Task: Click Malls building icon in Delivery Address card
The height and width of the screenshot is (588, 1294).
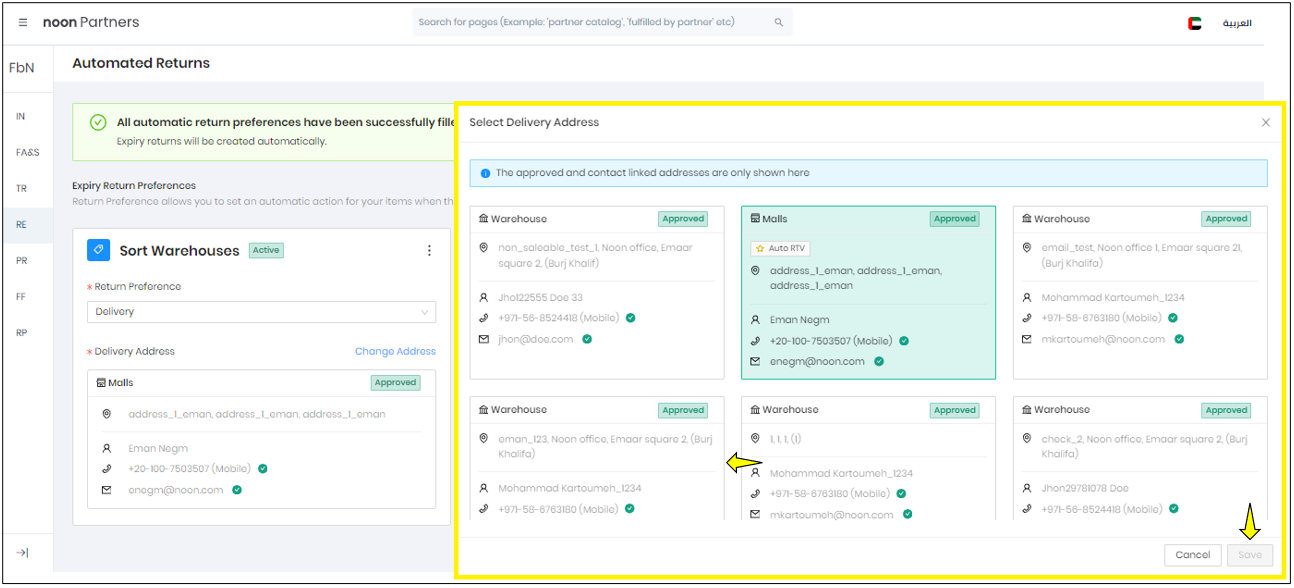Action: [x=101, y=383]
